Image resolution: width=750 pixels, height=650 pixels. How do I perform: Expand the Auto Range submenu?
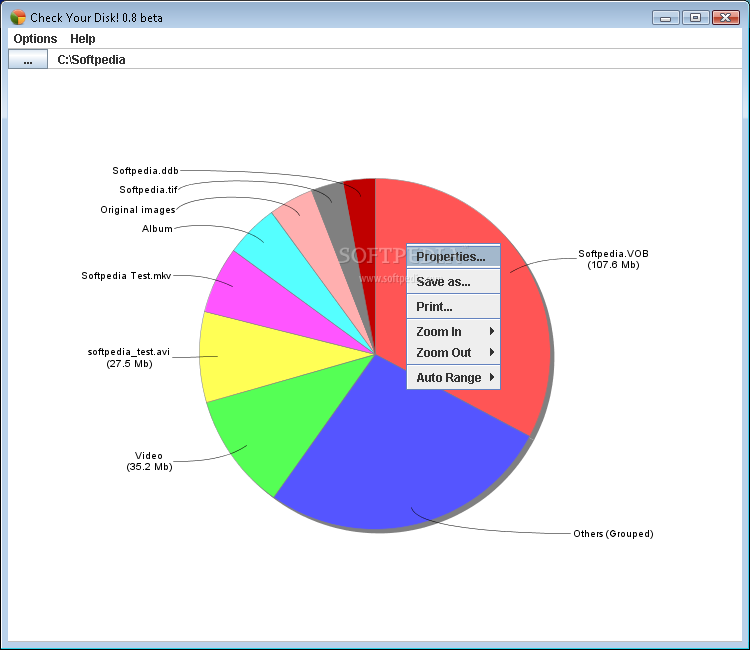[453, 377]
